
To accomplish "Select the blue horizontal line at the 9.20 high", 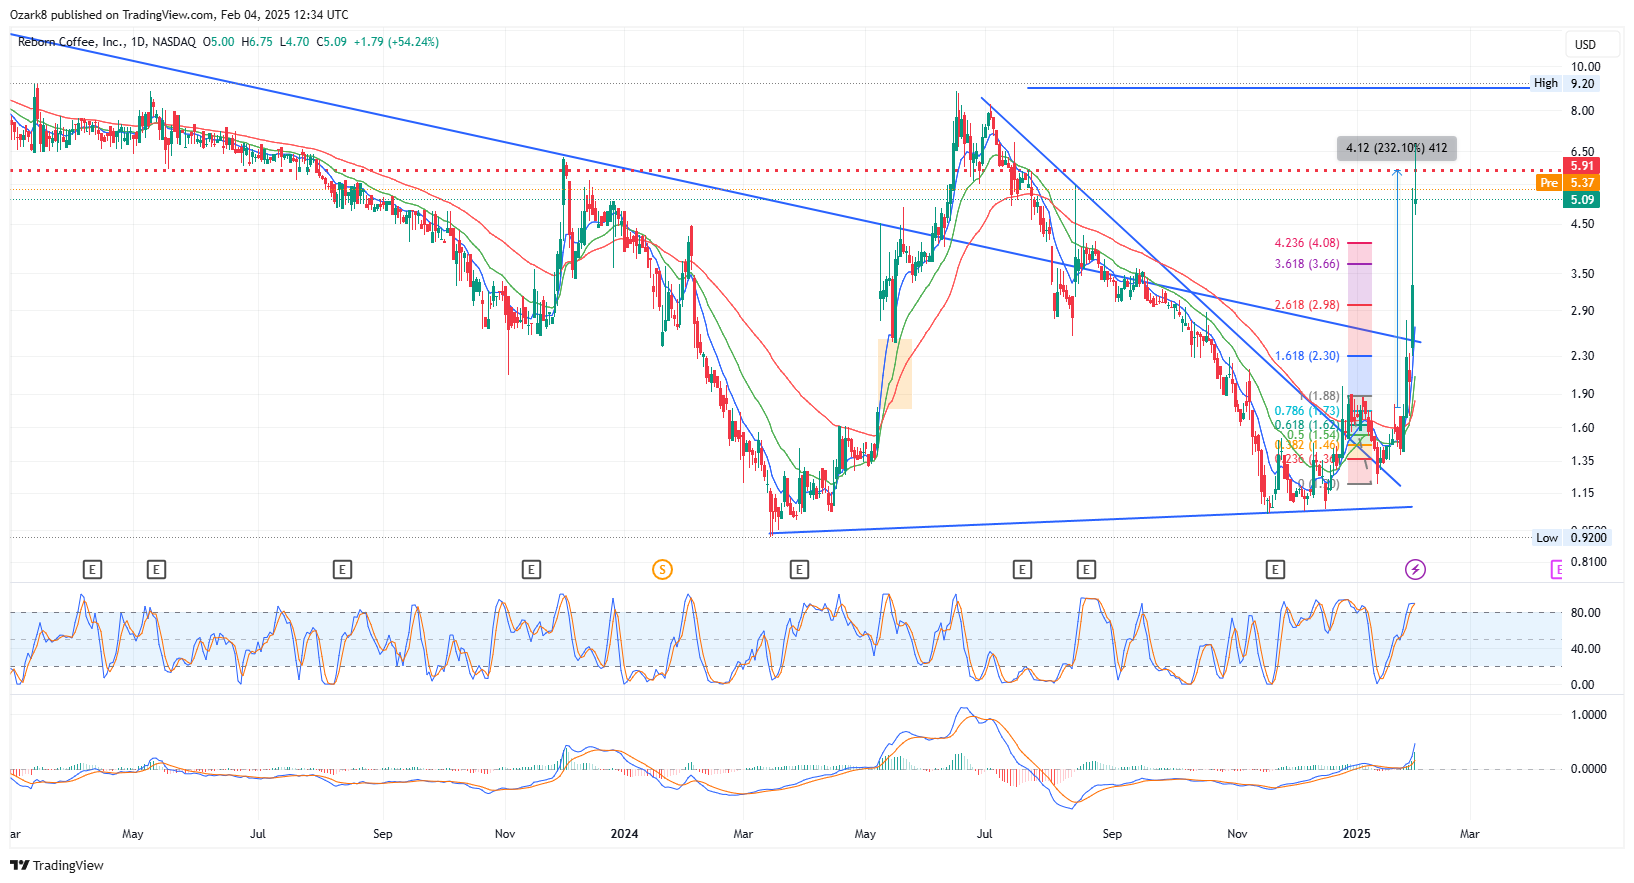I will (1278, 88).
